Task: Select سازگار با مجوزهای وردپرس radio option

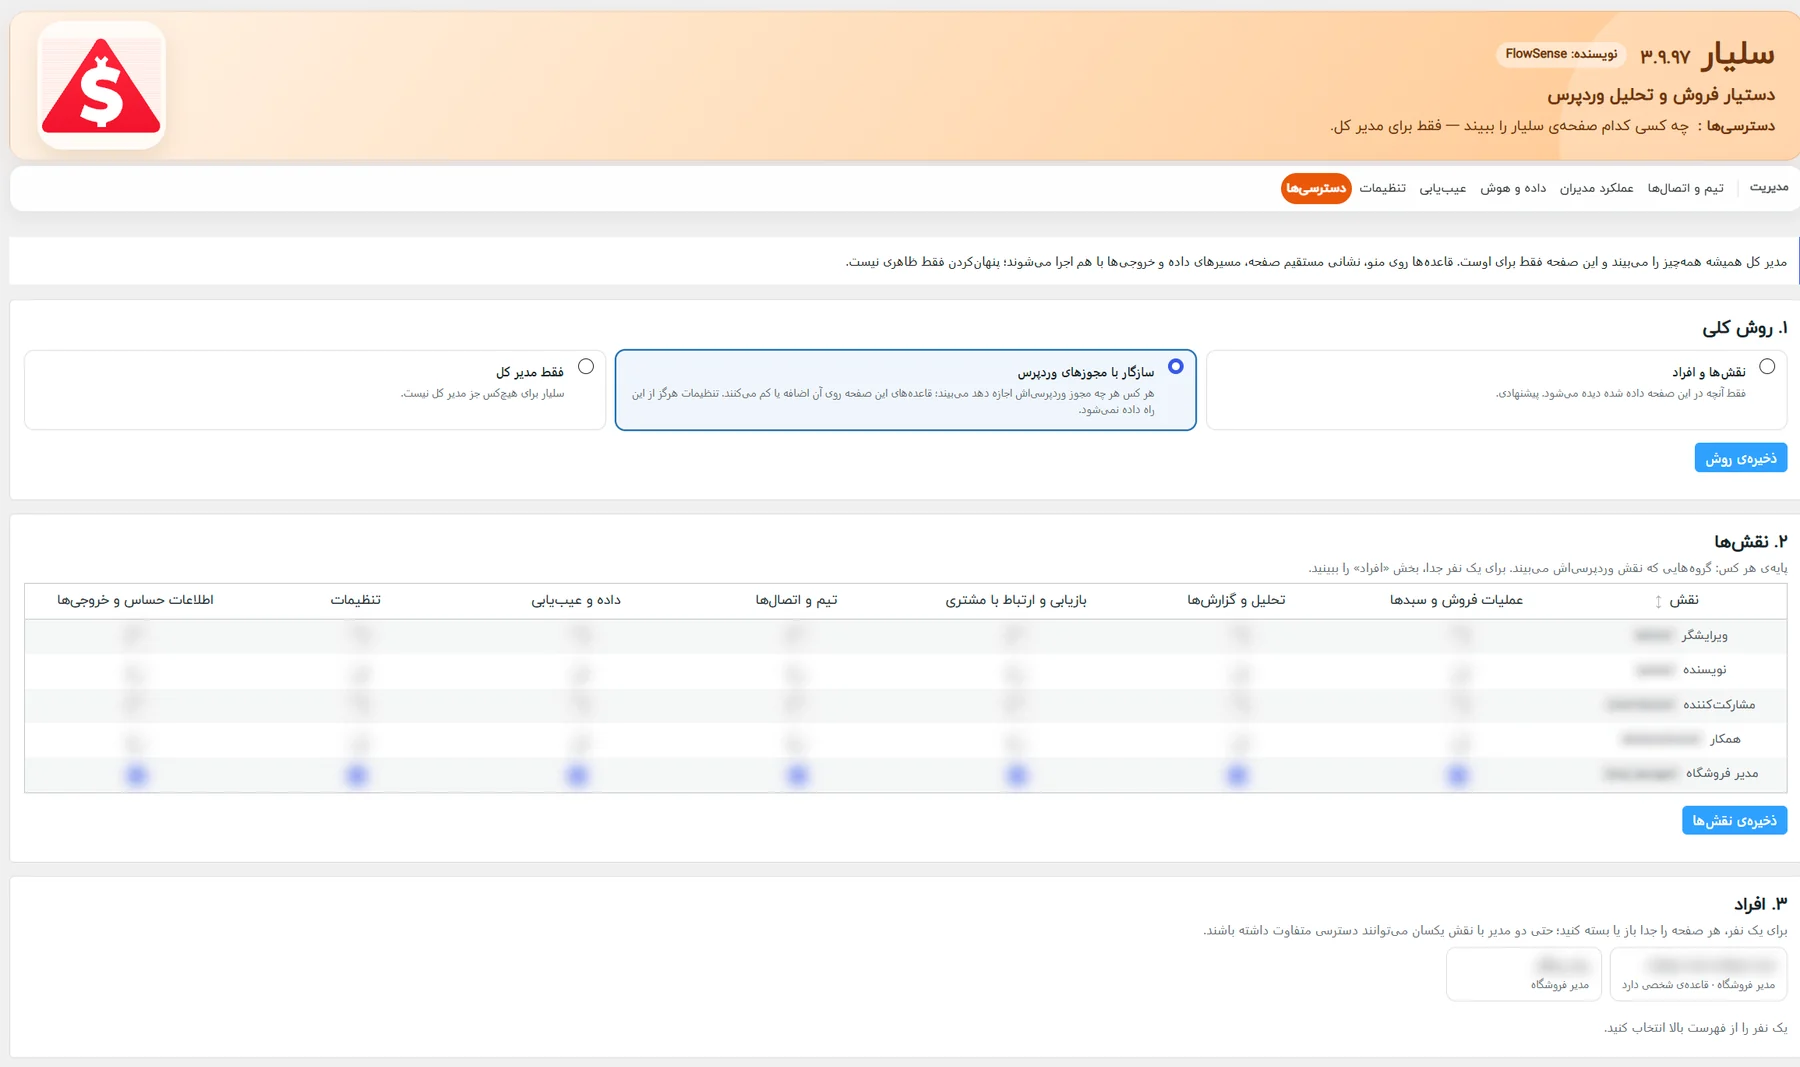Action: pos(1176,366)
